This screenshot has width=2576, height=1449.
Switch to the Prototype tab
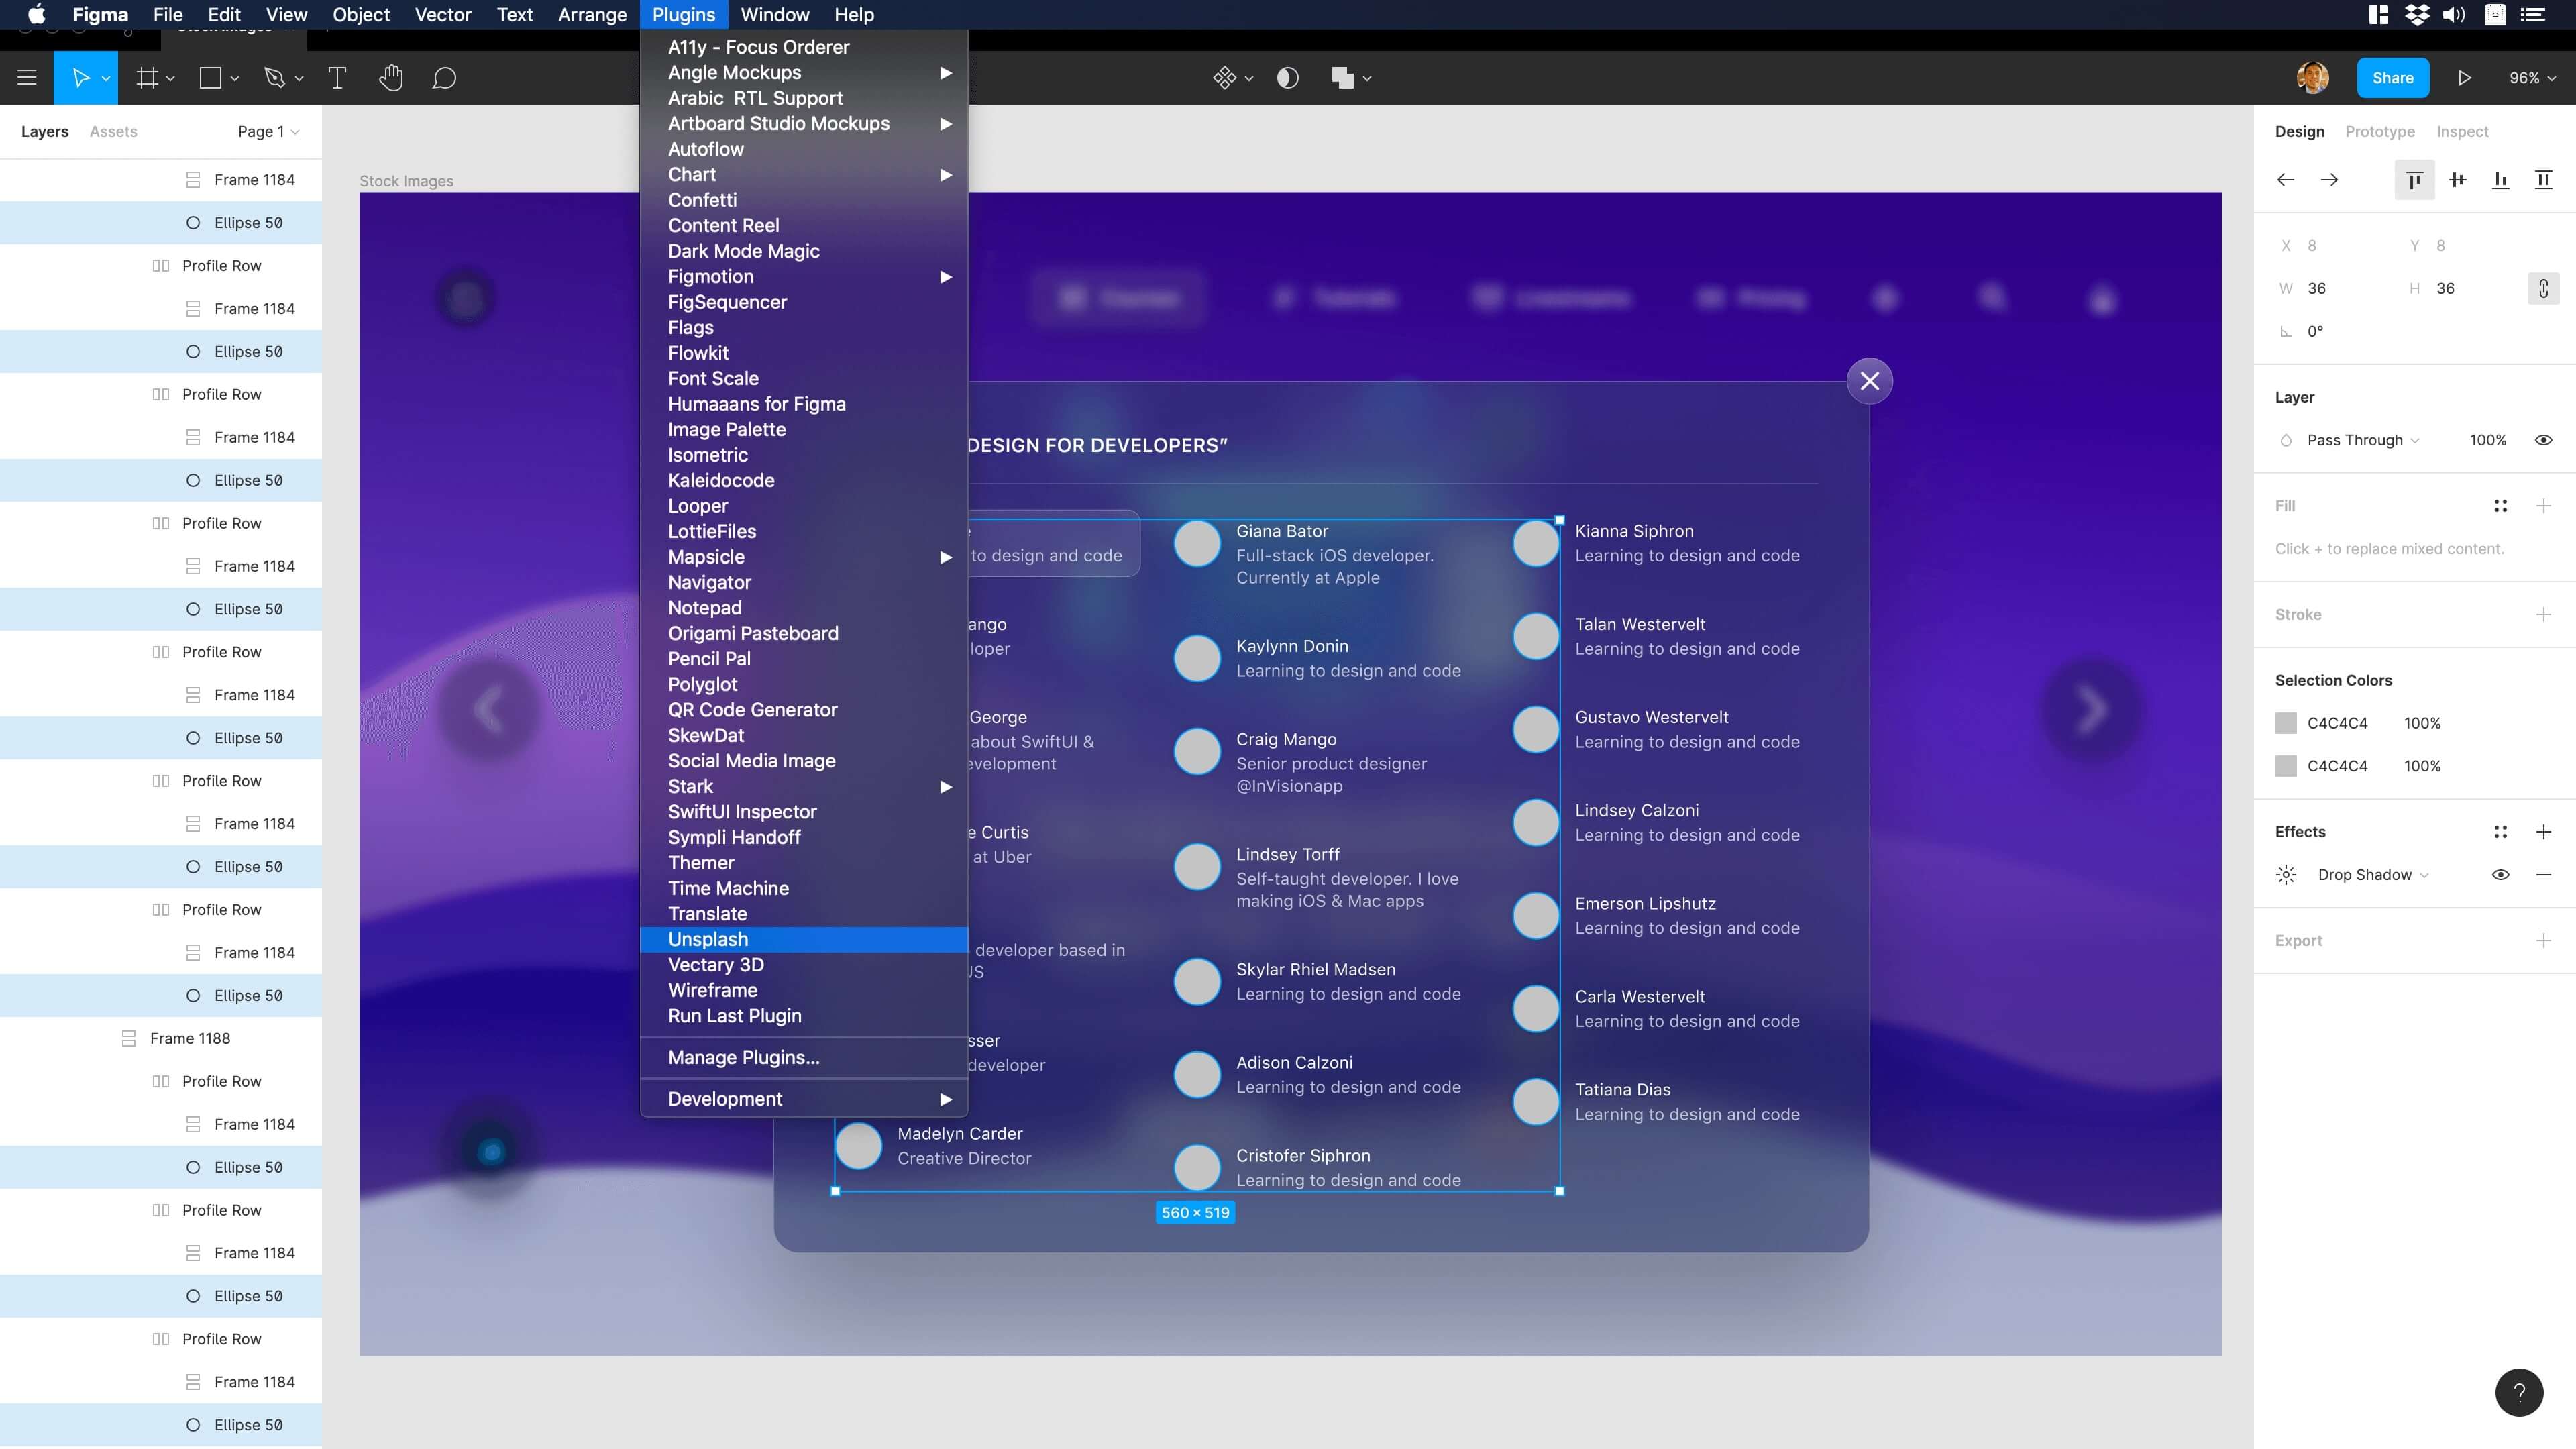click(2379, 132)
